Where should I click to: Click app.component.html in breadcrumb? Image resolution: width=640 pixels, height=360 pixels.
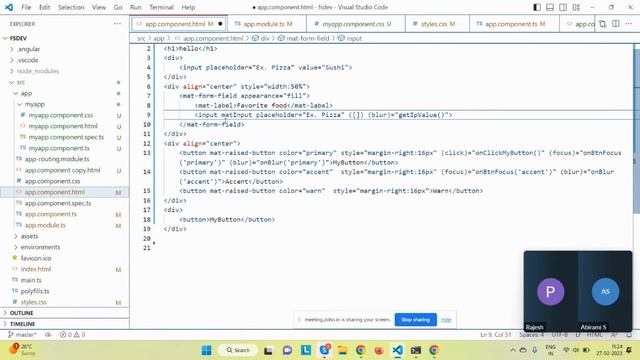213,38
